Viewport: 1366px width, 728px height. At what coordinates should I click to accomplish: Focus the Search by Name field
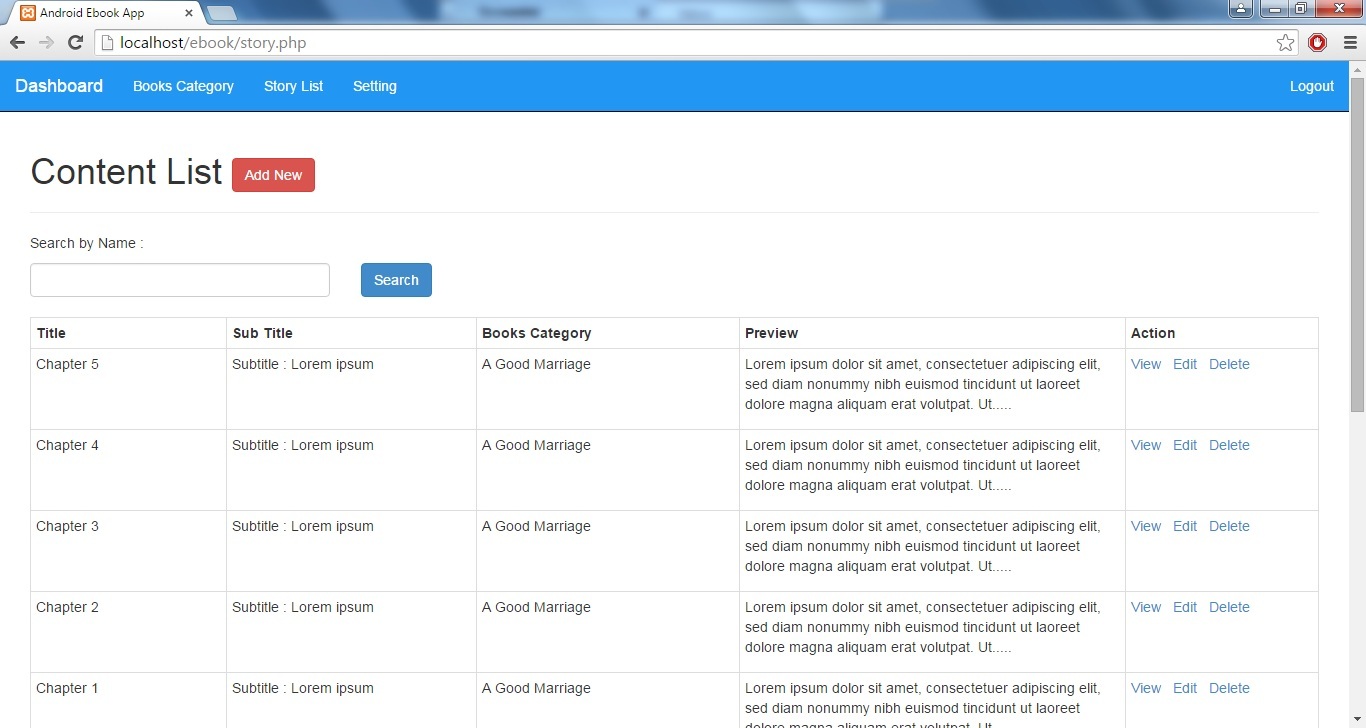180,280
